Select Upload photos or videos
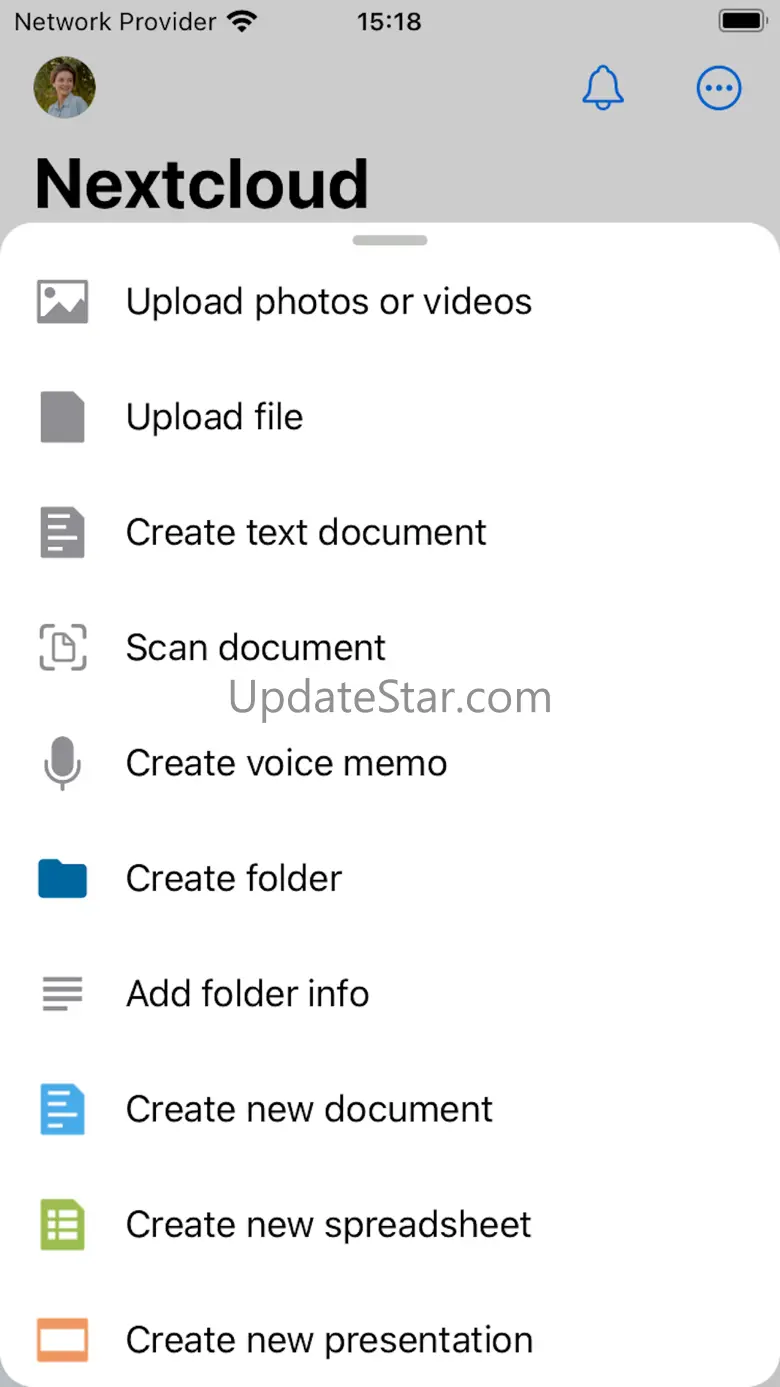 coord(390,302)
